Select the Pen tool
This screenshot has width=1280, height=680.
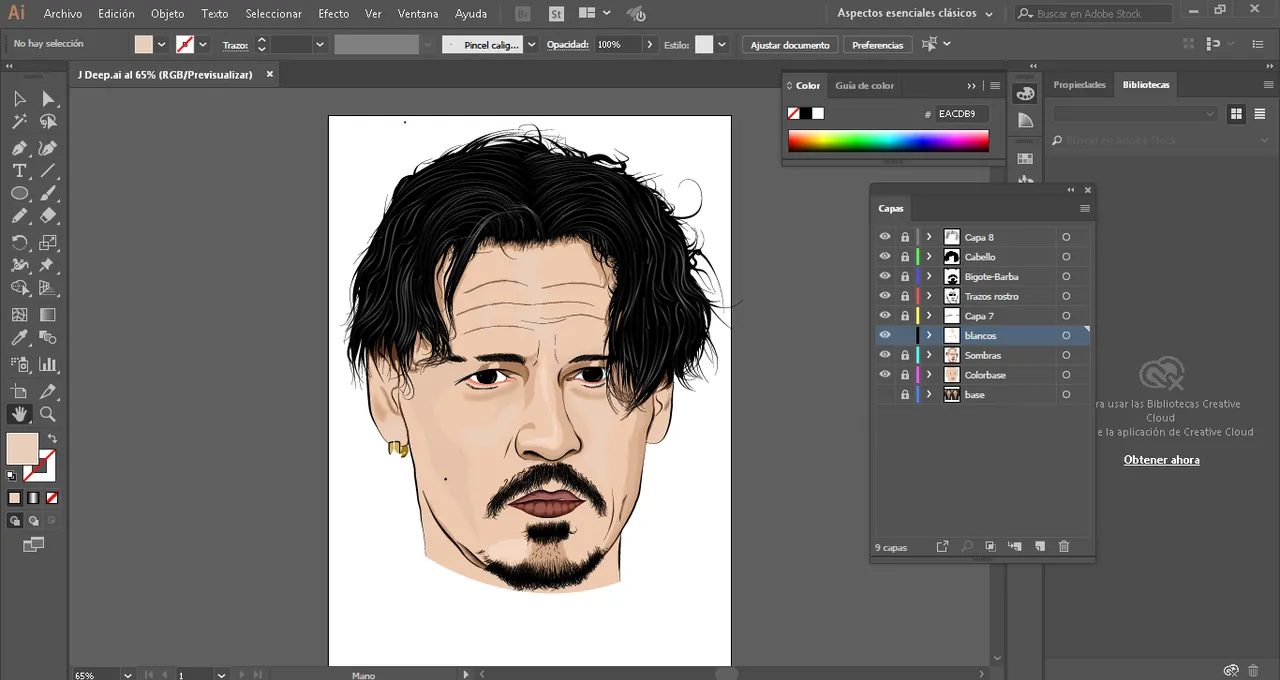click(x=19, y=148)
